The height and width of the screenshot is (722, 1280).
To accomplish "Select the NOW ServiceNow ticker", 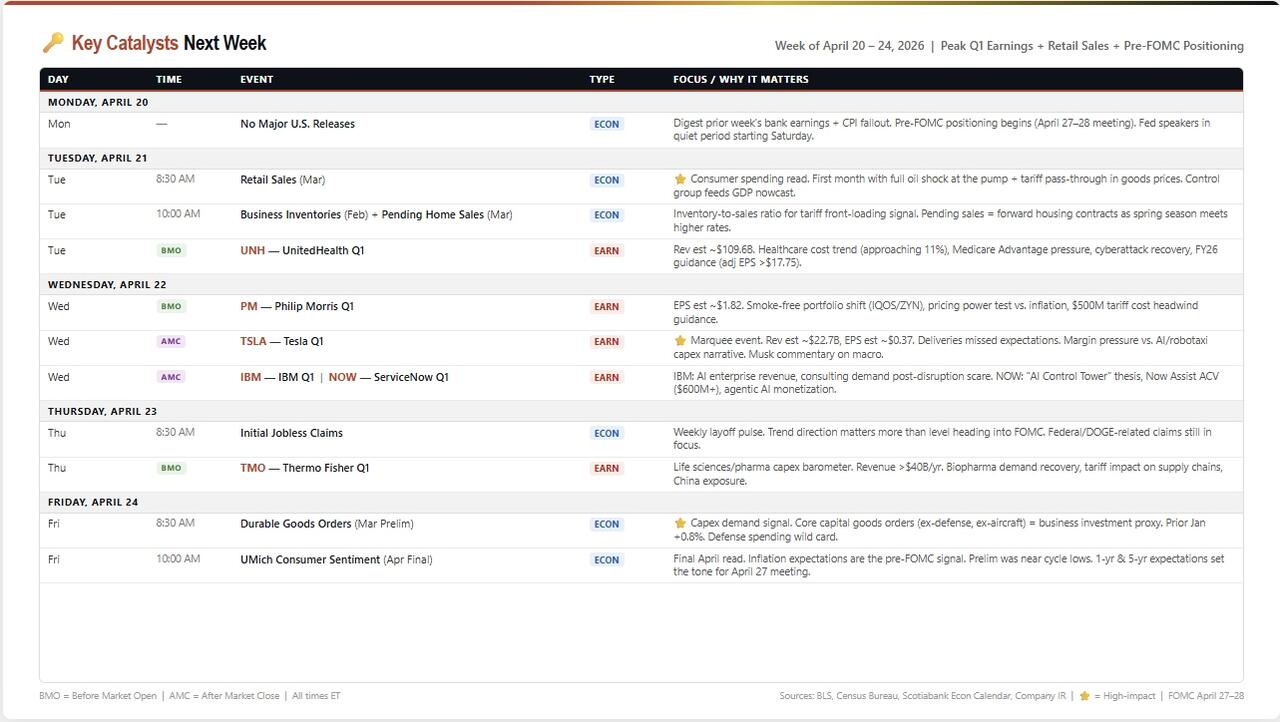I will [342, 378].
